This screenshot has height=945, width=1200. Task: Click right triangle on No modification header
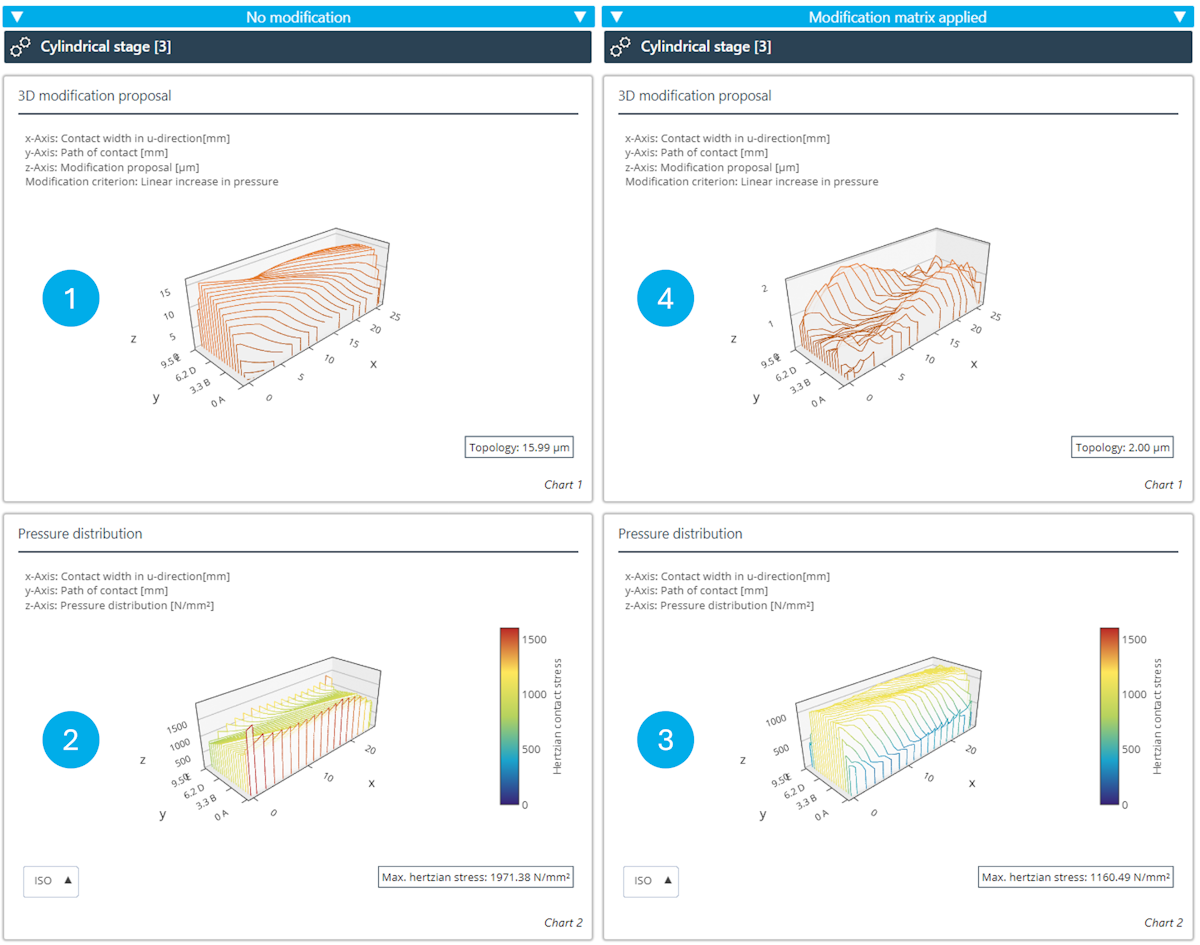[x=580, y=17]
